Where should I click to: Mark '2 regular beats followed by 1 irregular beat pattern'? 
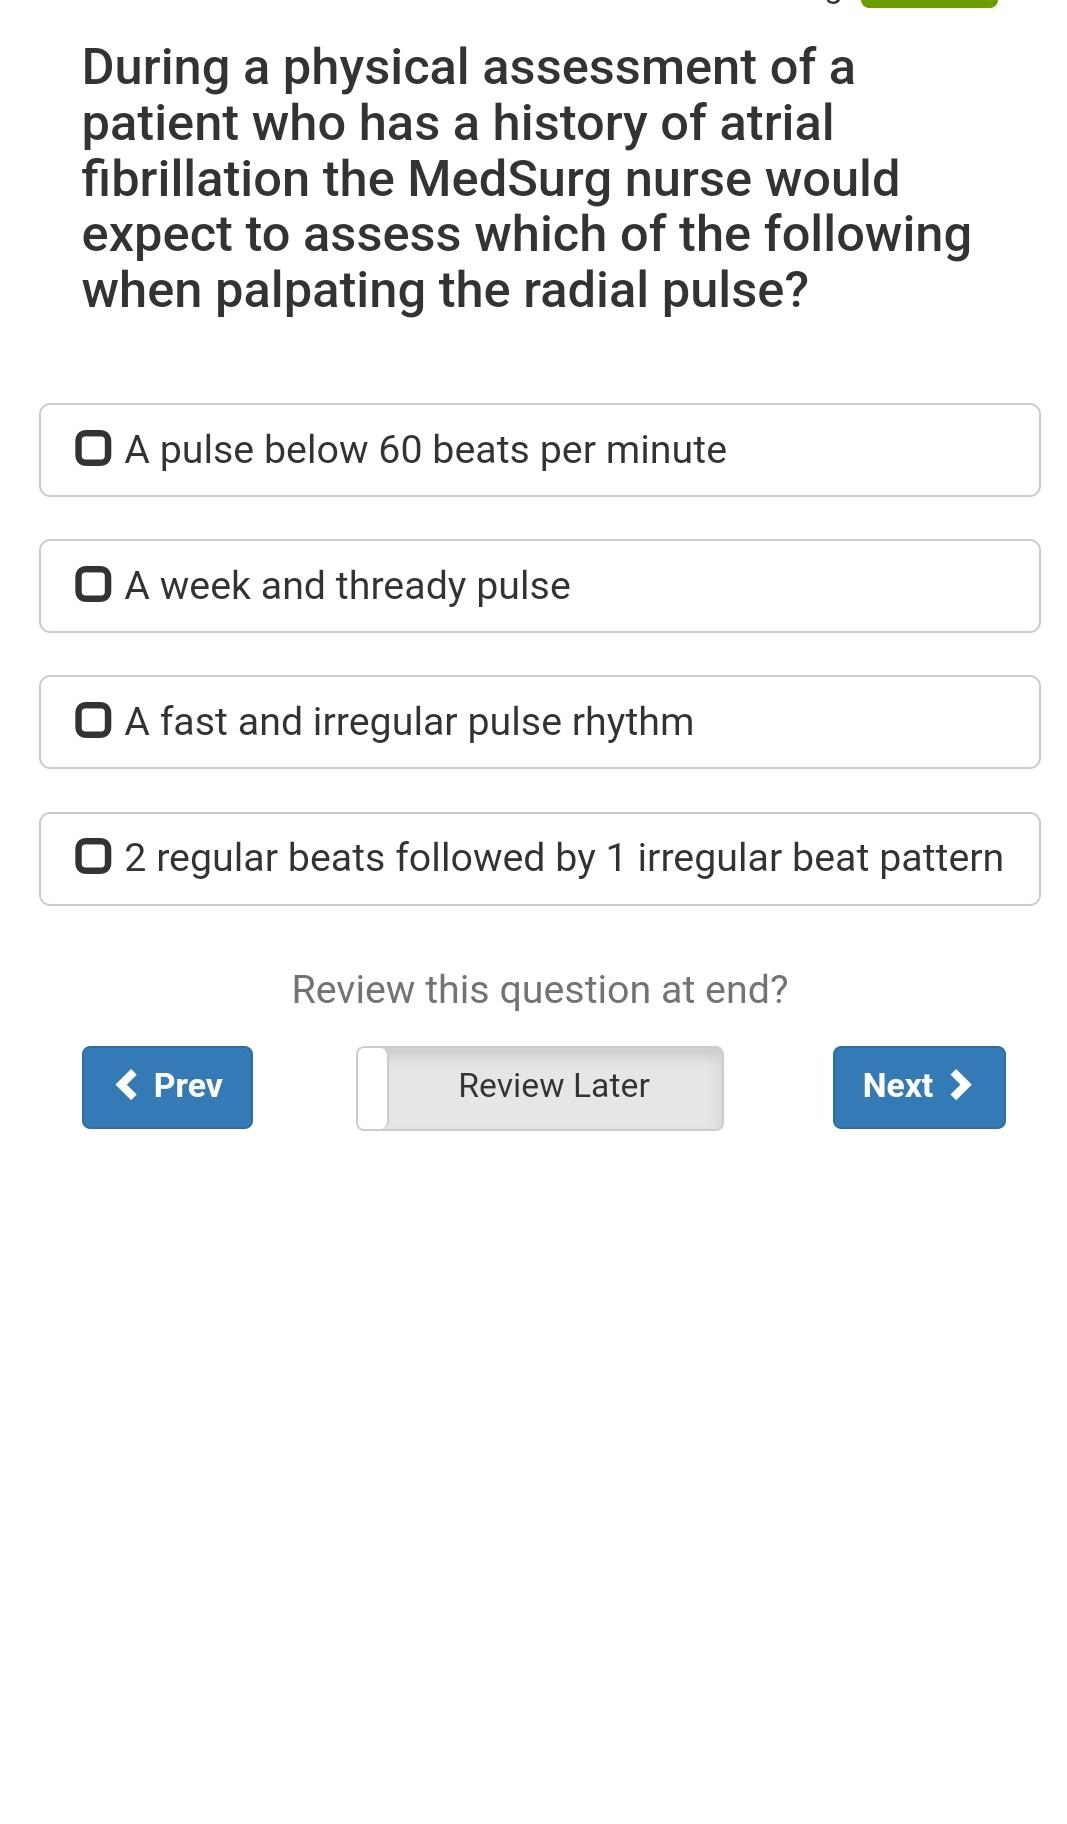[93, 858]
